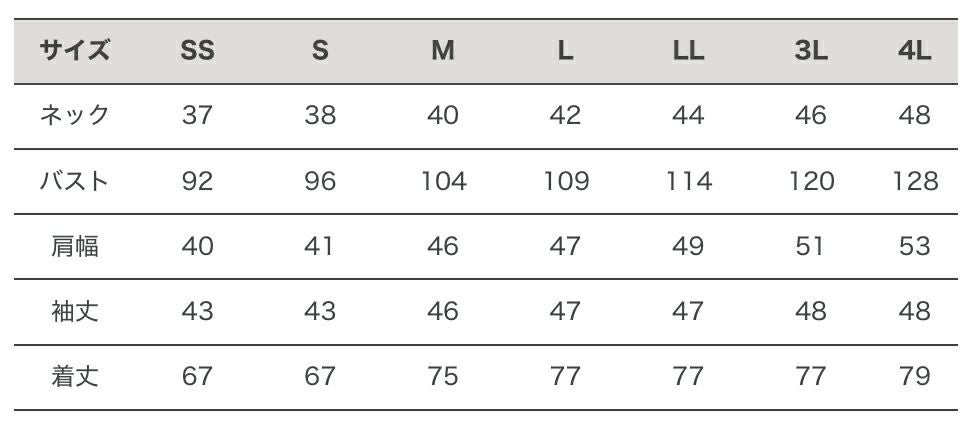The width and height of the screenshot is (972, 428).
Task: Click neck value 37 for size SS
Action: (x=198, y=116)
